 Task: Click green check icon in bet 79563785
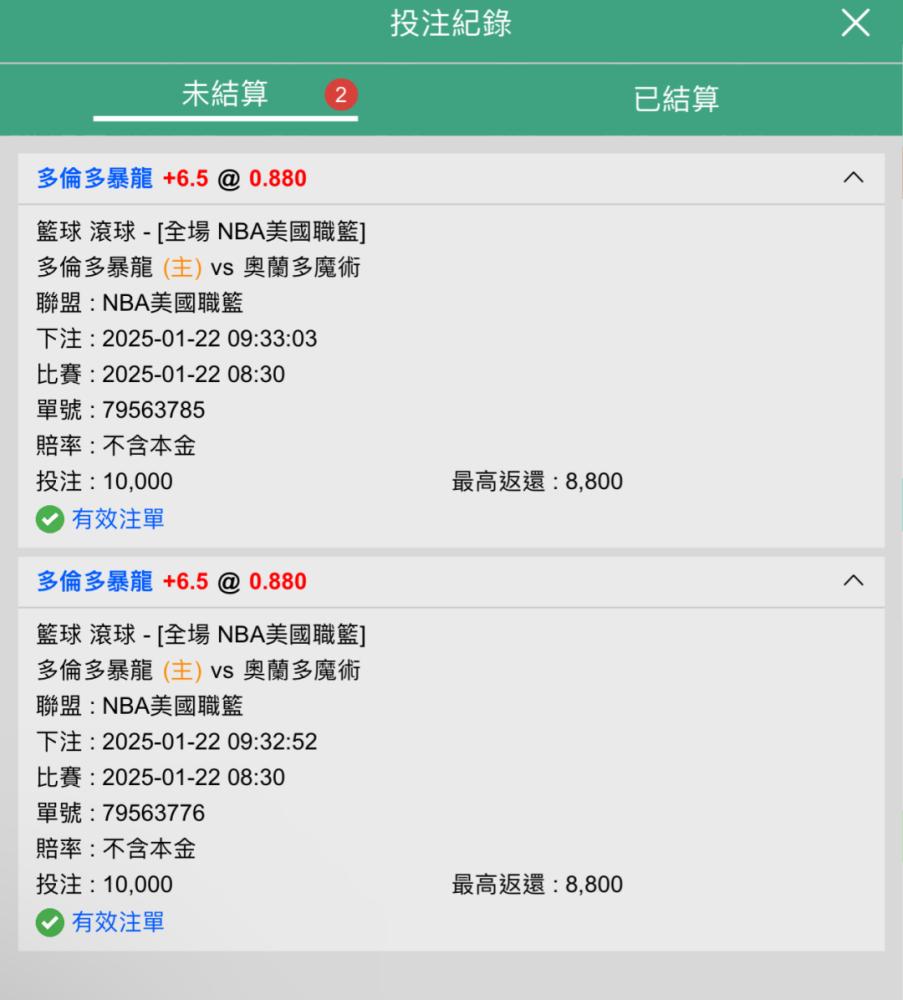(50, 519)
